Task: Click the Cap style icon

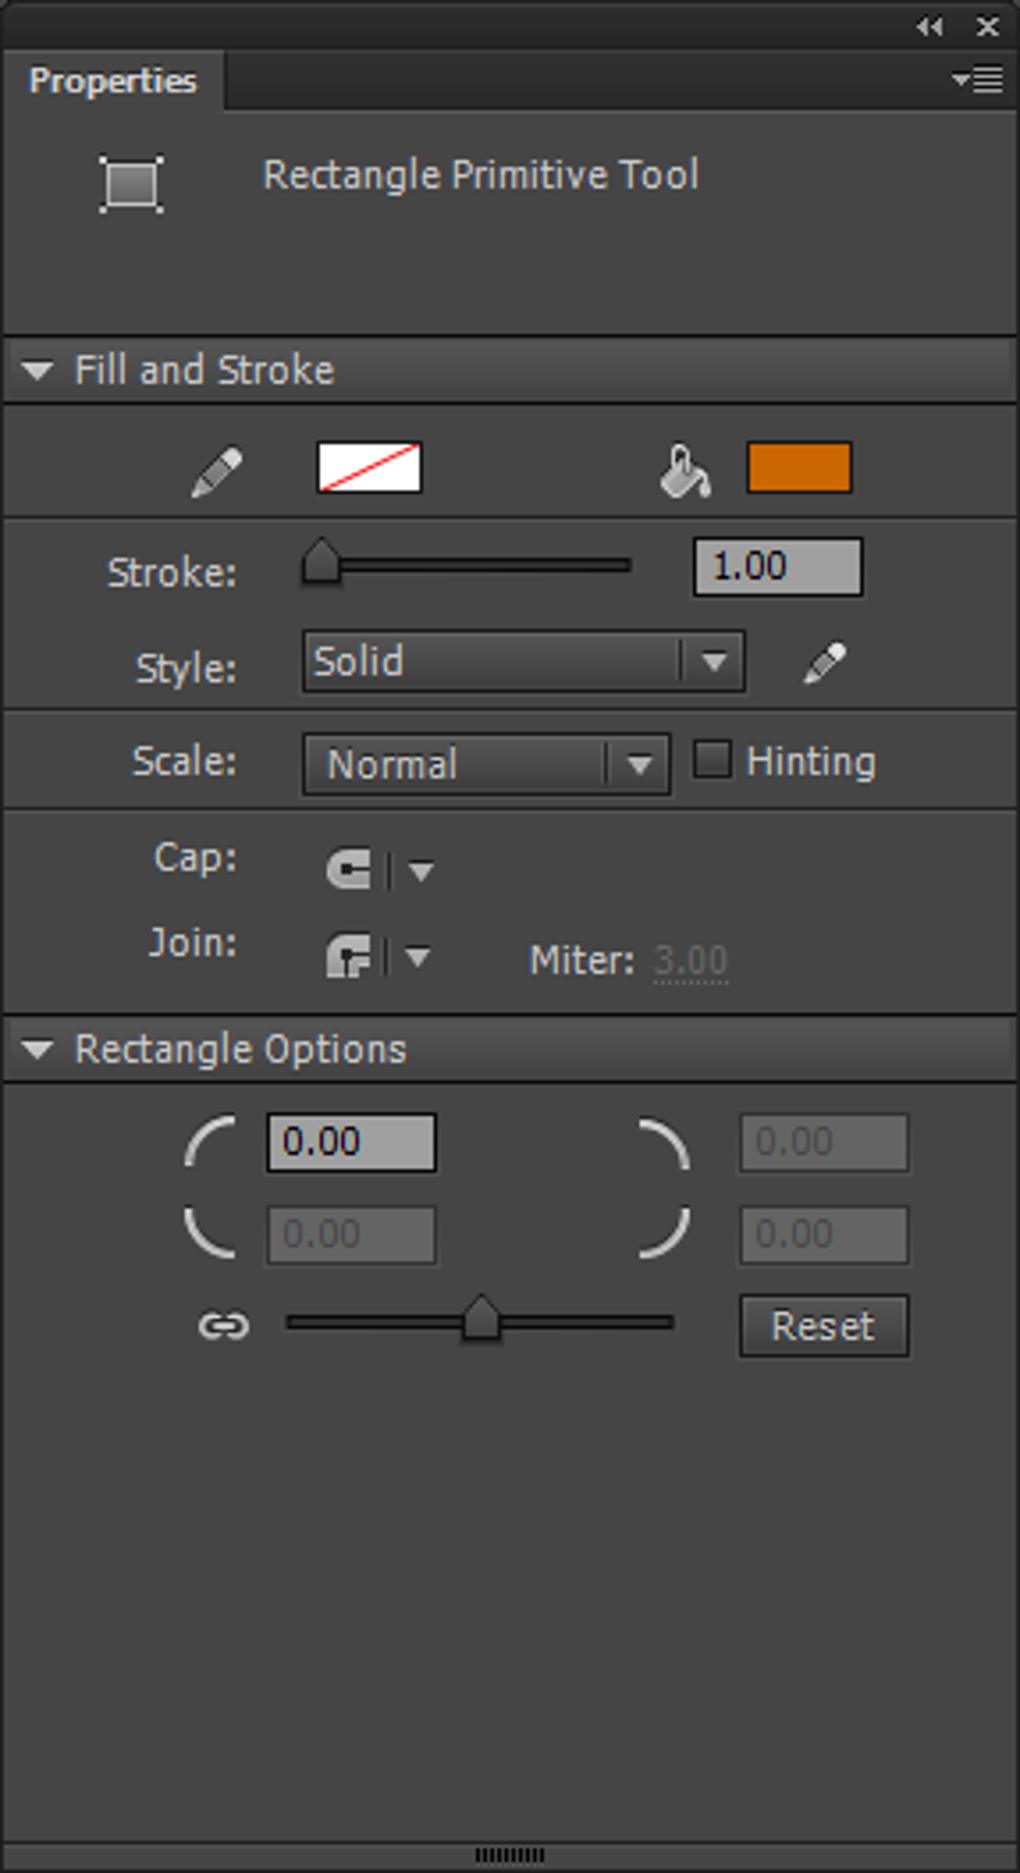Action: click(349, 869)
